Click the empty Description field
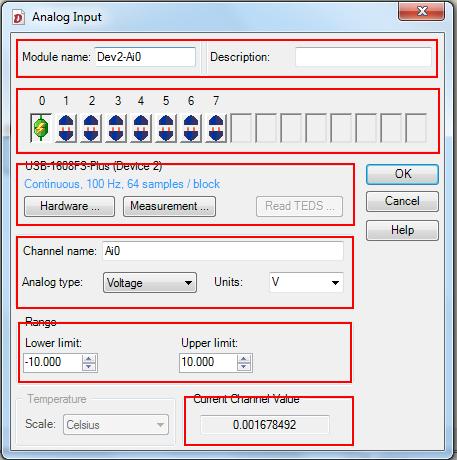 (363, 57)
